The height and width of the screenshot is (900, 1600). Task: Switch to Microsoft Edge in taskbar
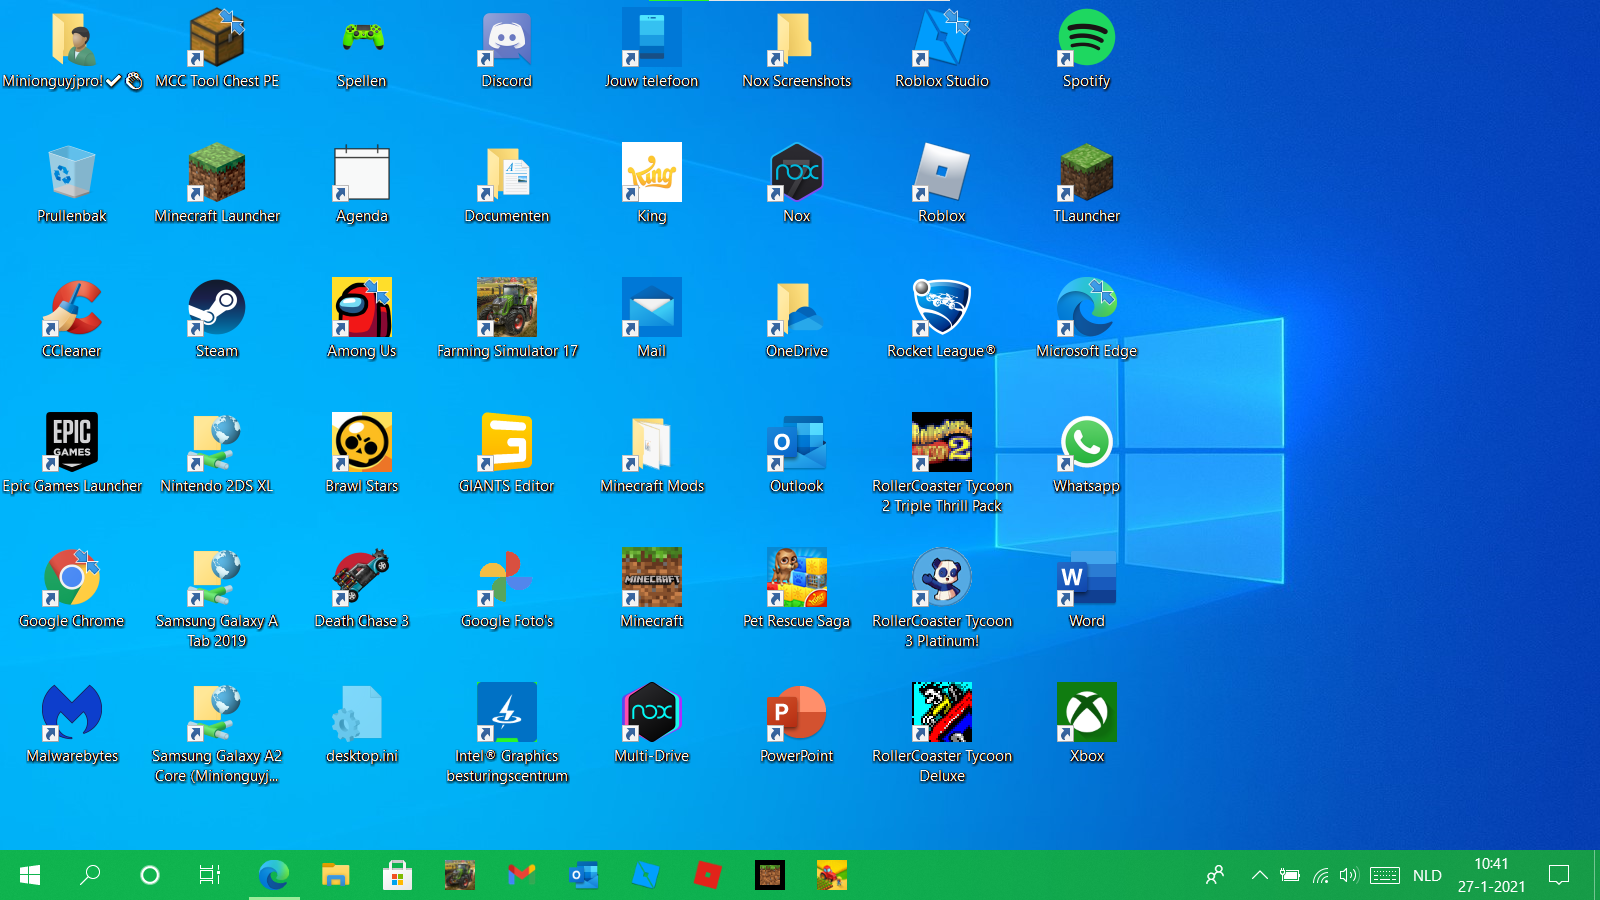tap(274, 875)
